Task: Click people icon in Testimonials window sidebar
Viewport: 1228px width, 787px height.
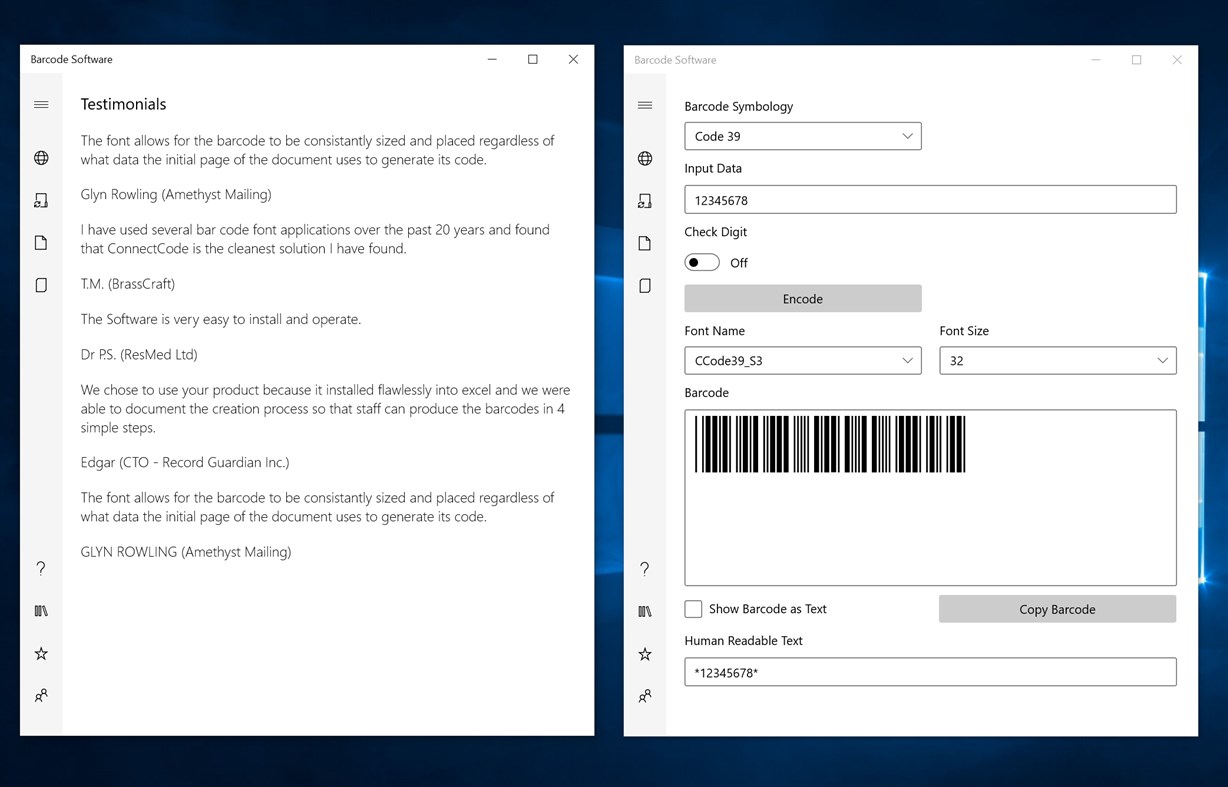Action: [41, 695]
